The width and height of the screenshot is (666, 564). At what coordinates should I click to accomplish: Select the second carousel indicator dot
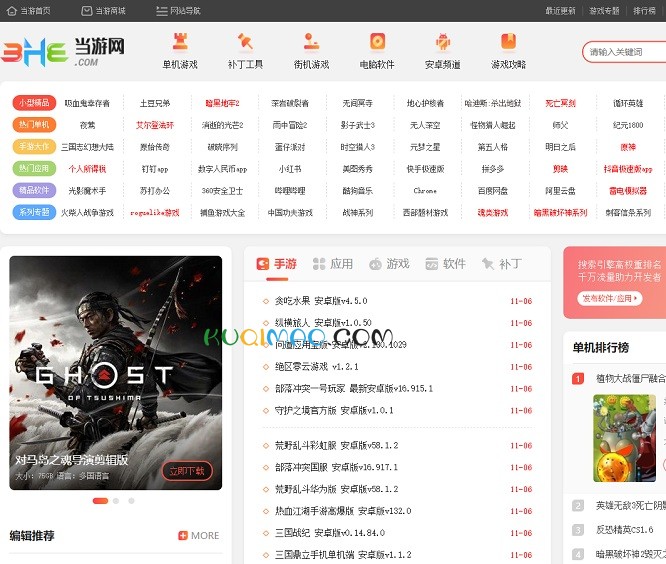point(116,501)
